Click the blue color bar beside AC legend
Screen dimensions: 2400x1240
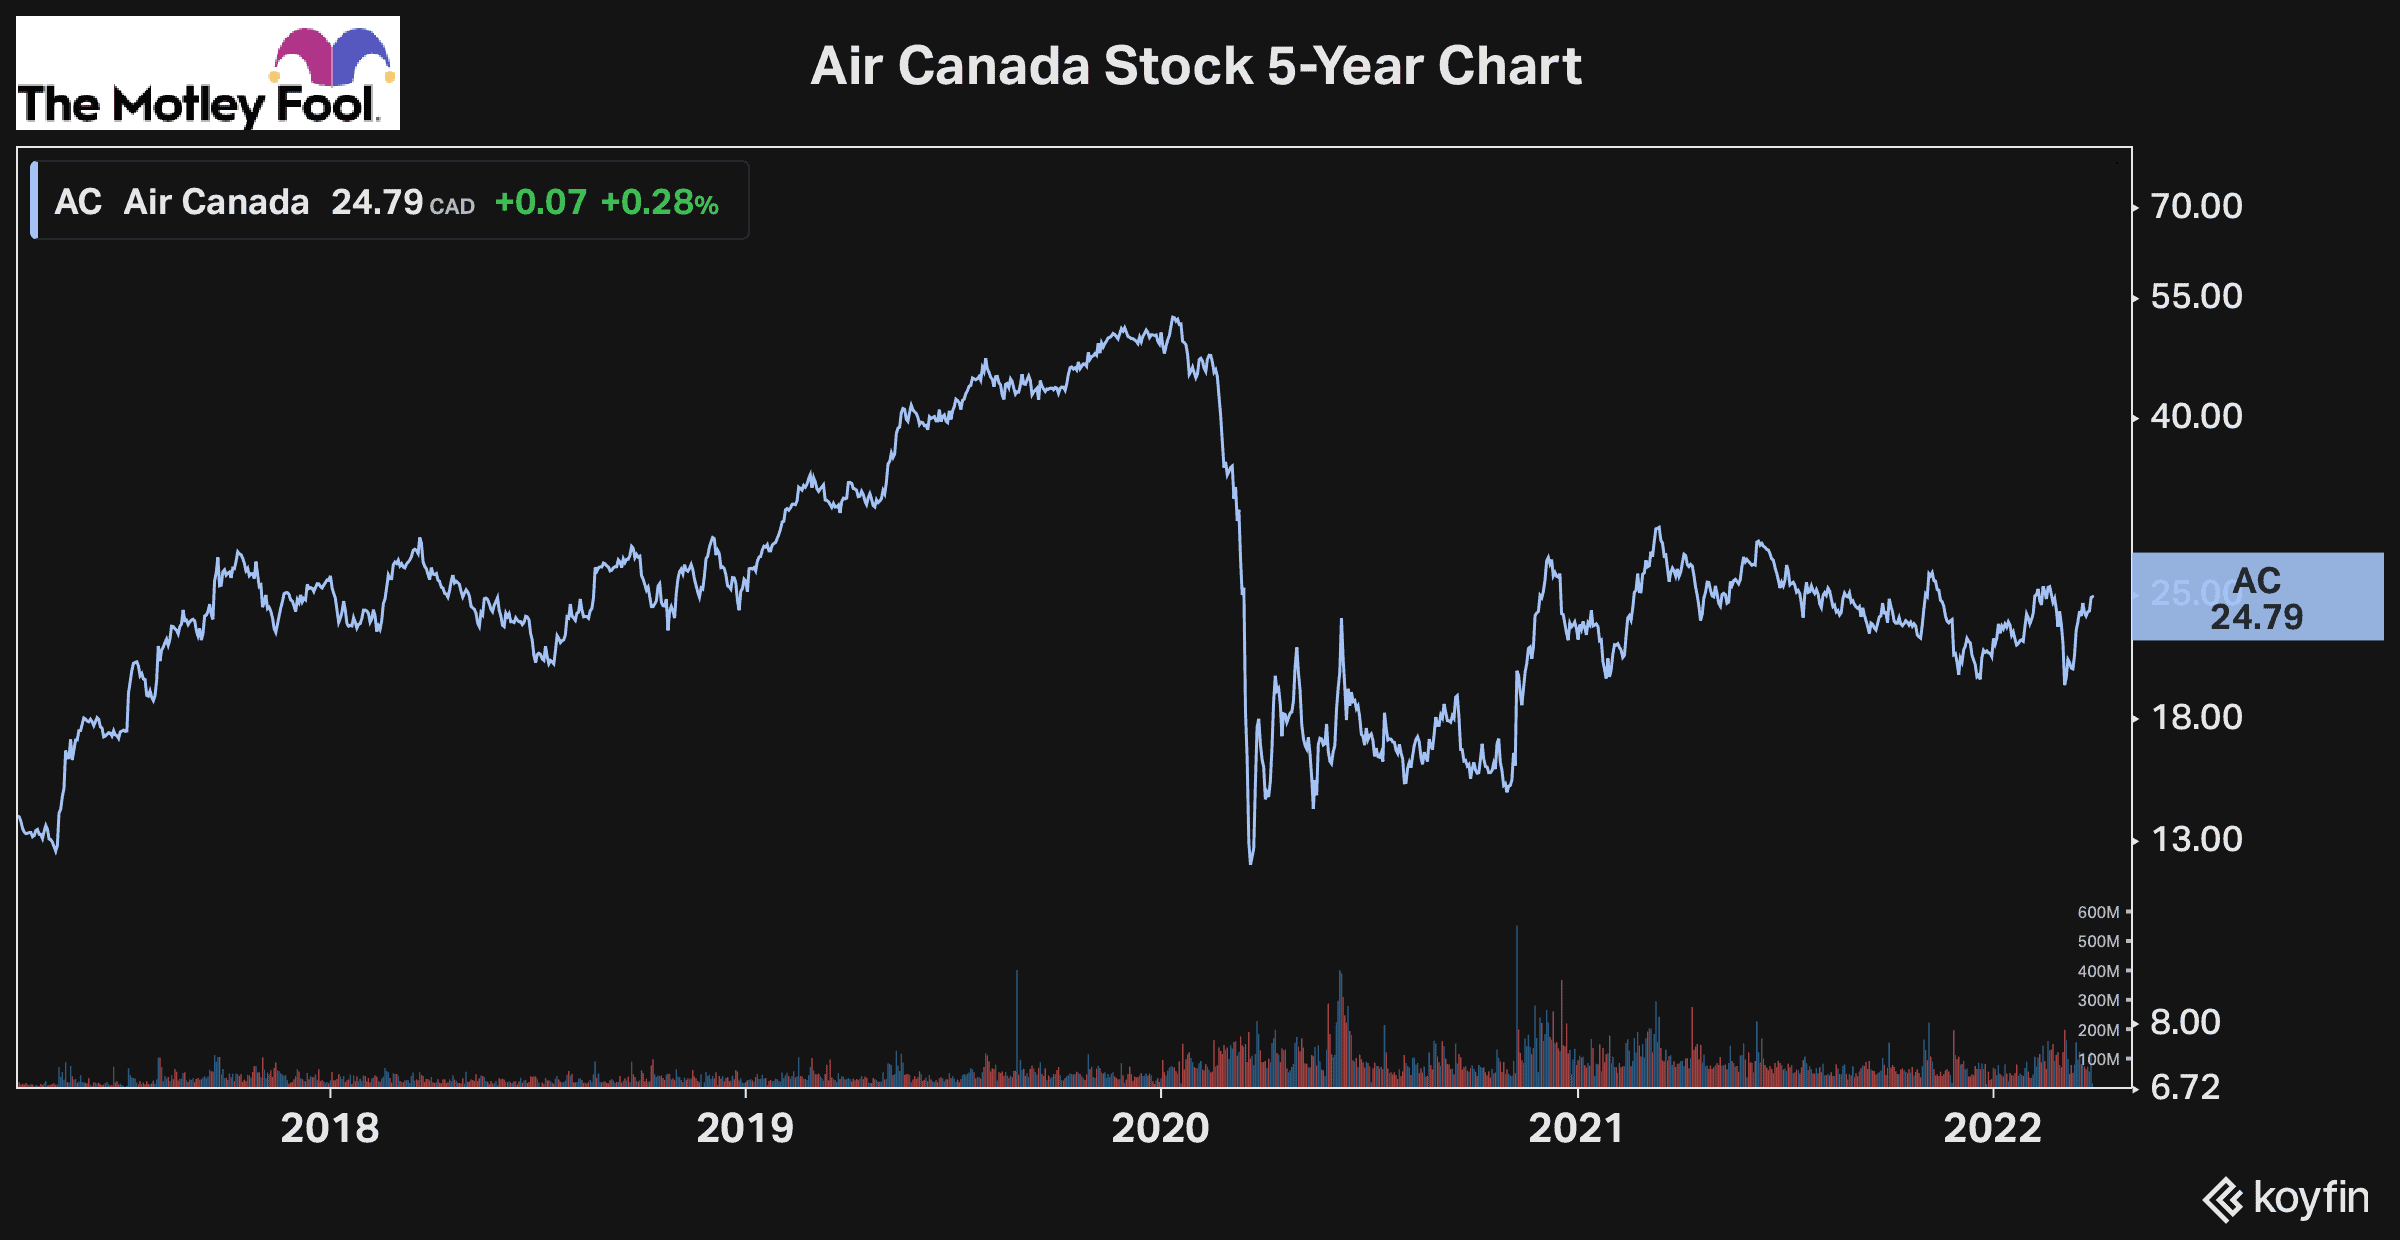(35, 201)
